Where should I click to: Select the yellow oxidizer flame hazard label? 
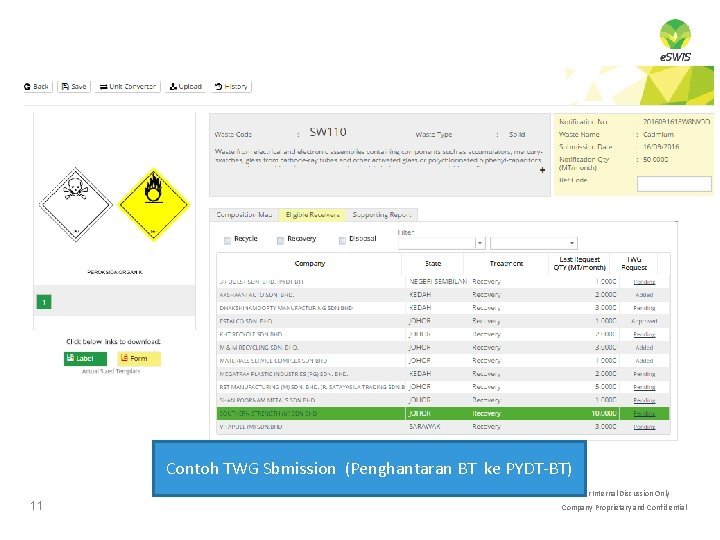(154, 204)
